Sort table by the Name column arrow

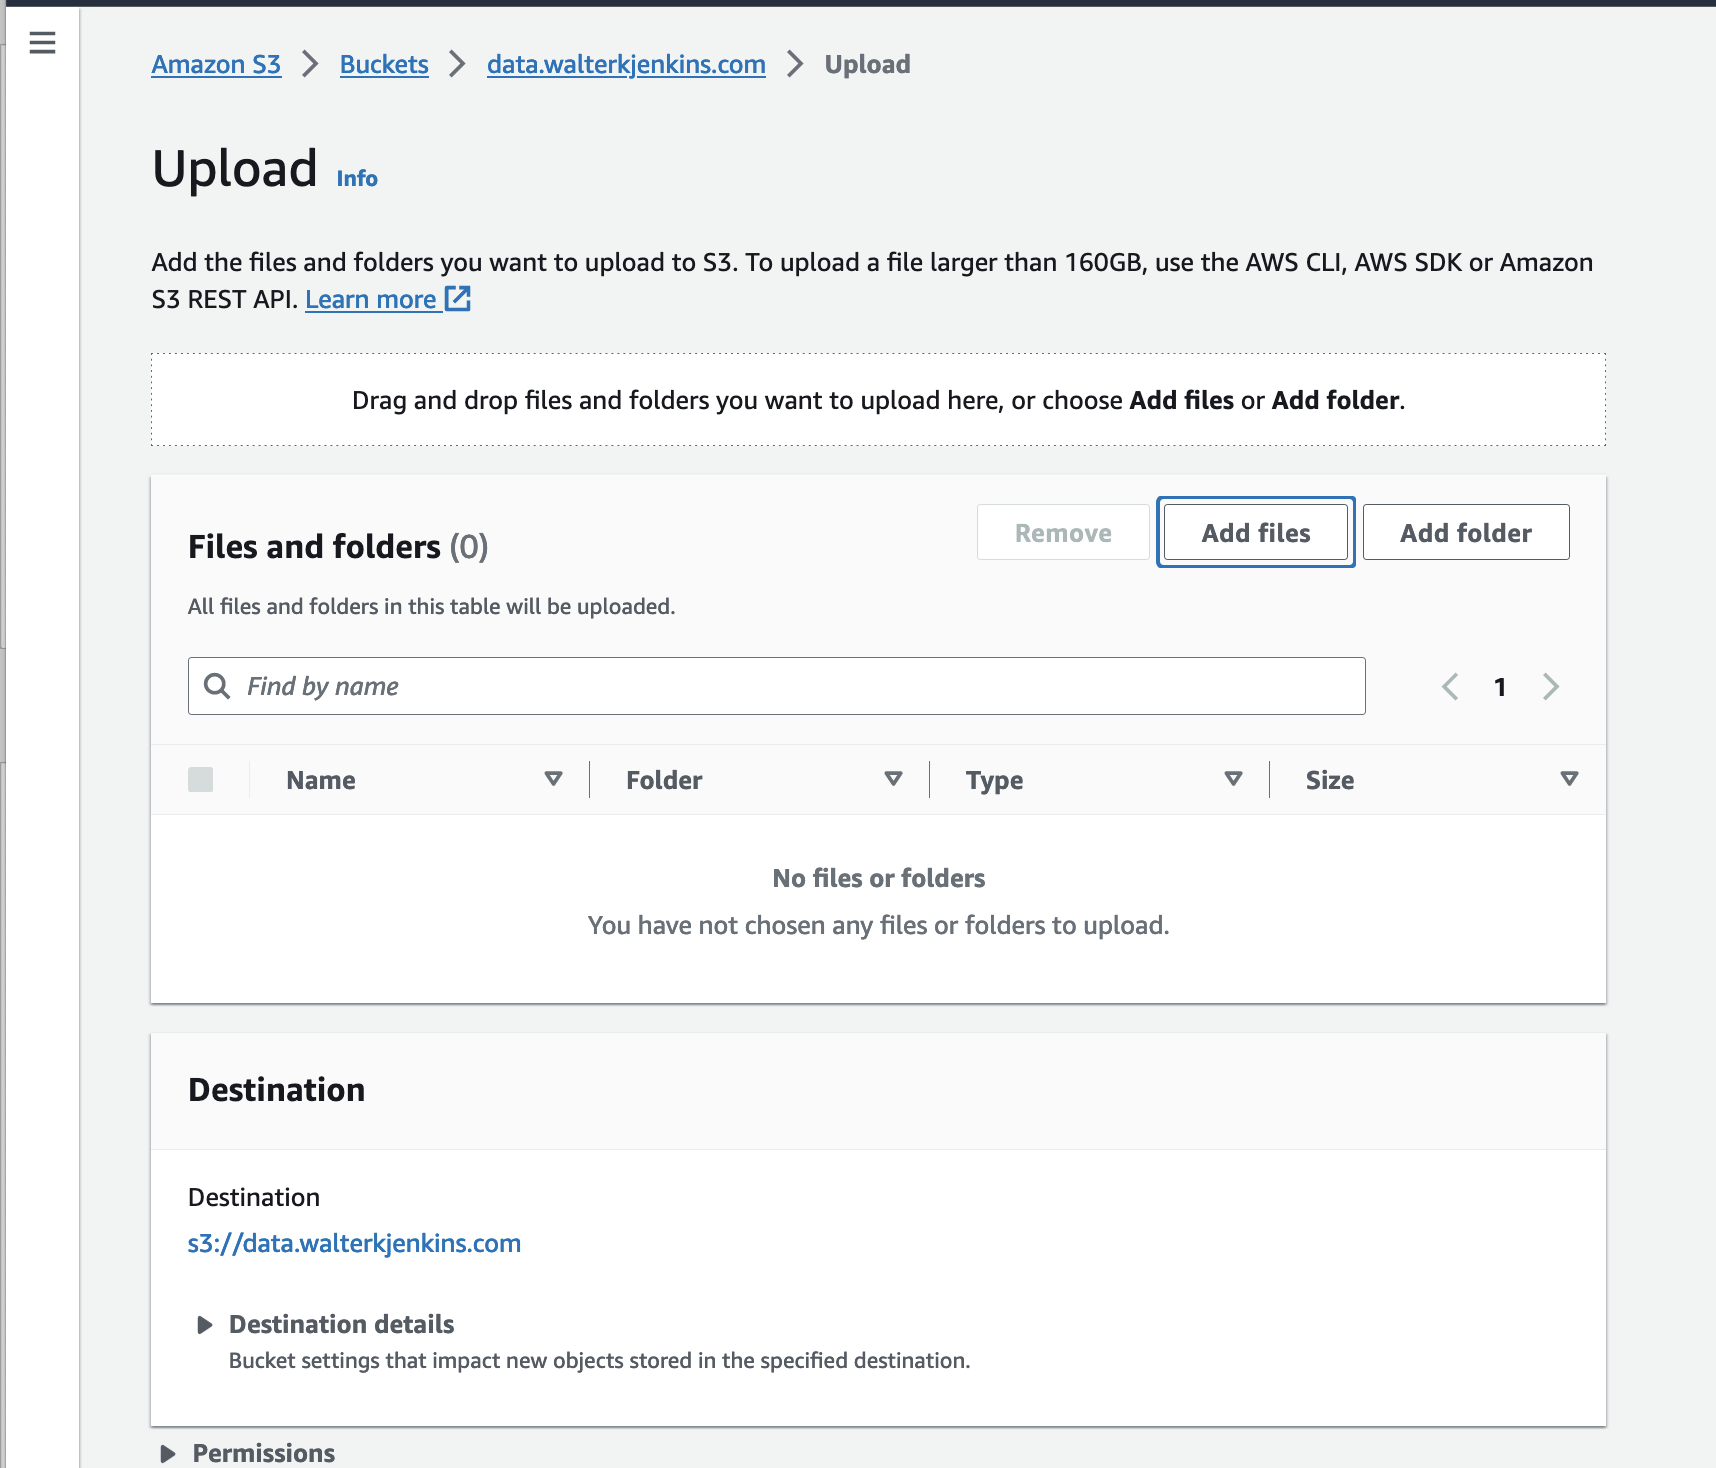(553, 779)
